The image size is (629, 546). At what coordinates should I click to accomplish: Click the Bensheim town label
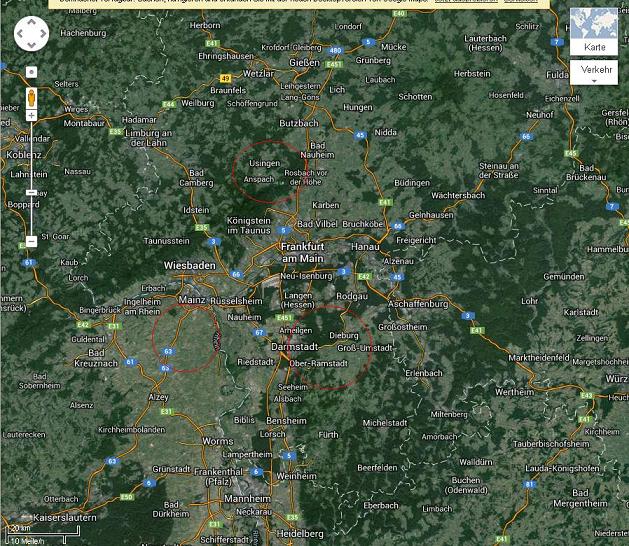coord(286,421)
